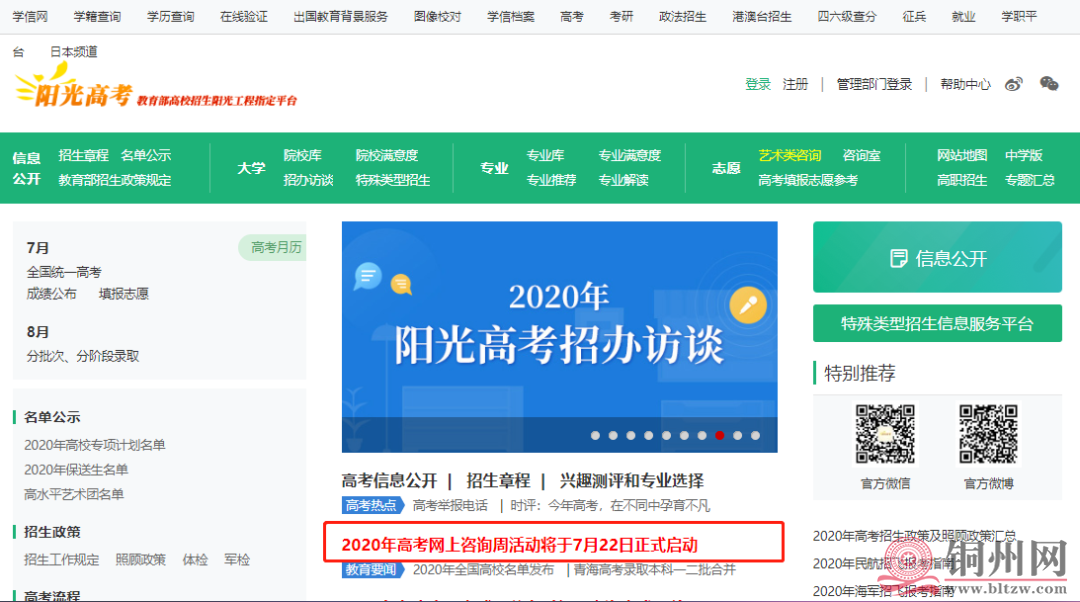Image resolution: width=1080 pixels, height=602 pixels.
Task: Click the 官方微博 QR code
Action: (x=988, y=435)
